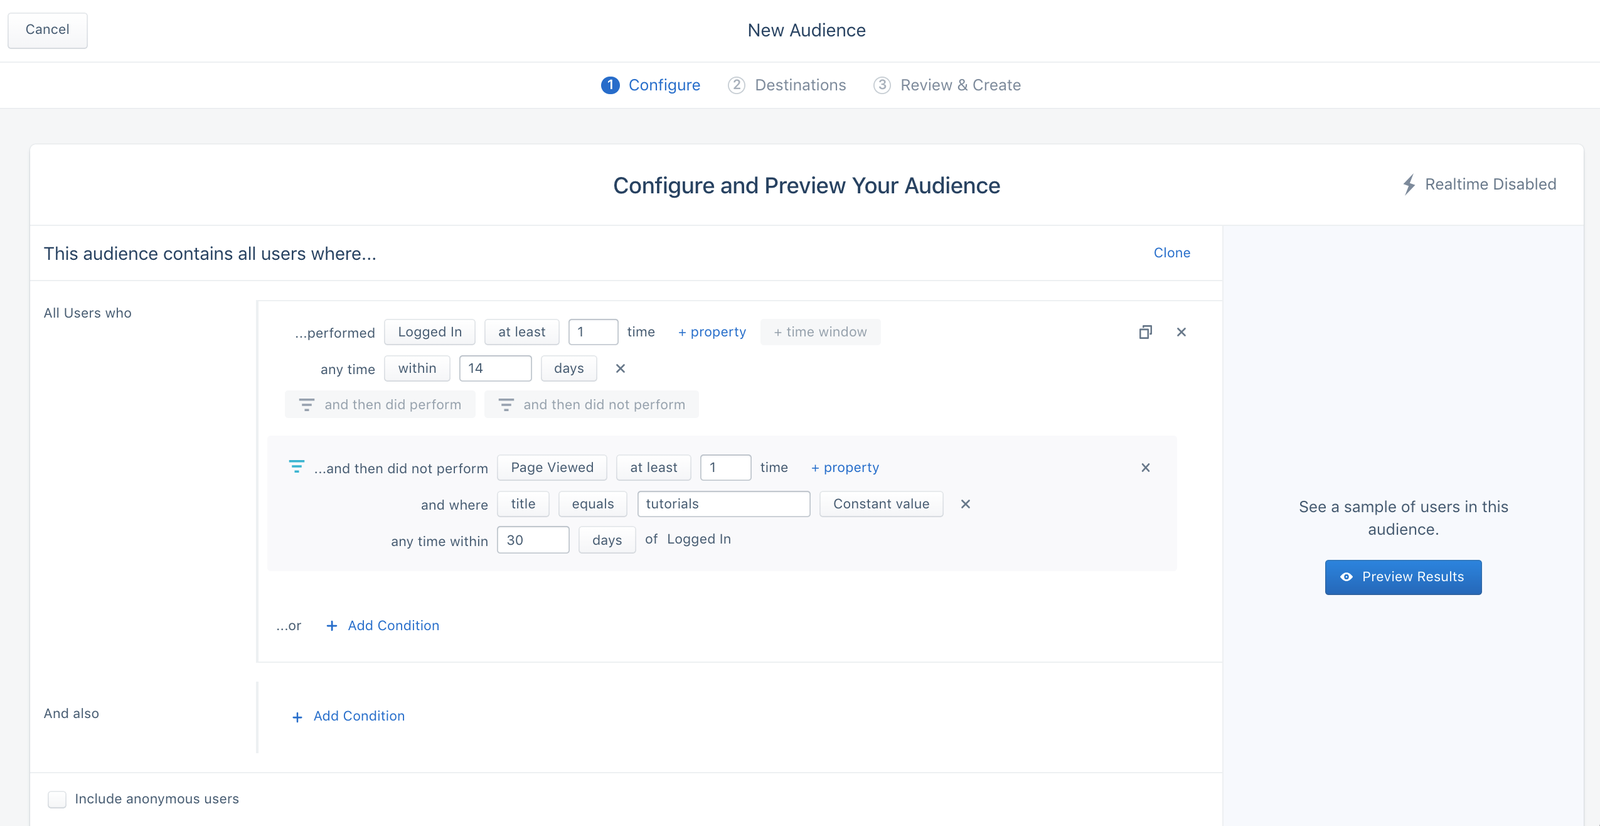Image resolution: width=1600 pixels, height=826 pixels.
Task: Edit the Page Viewed count field
Action: 725,468
